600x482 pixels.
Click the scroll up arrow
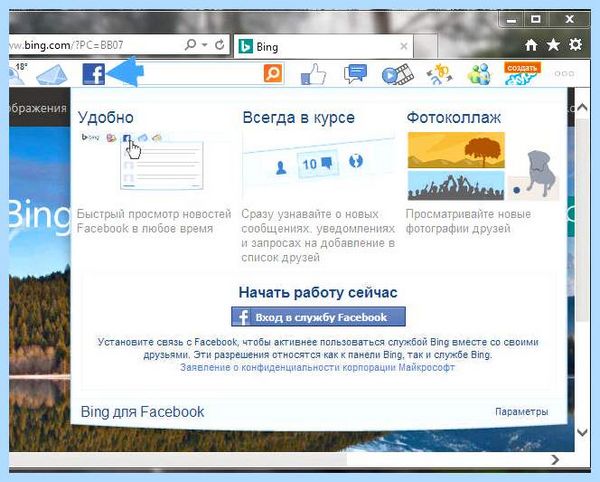coord(582,107)
